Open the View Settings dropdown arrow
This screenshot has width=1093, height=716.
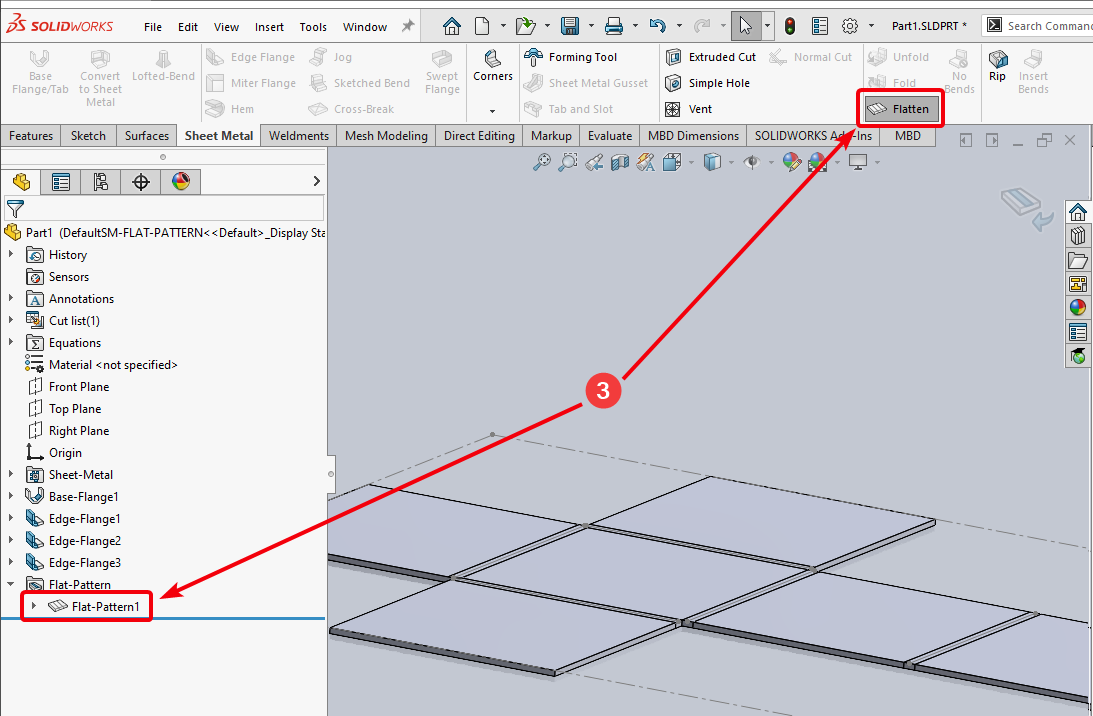877,163
